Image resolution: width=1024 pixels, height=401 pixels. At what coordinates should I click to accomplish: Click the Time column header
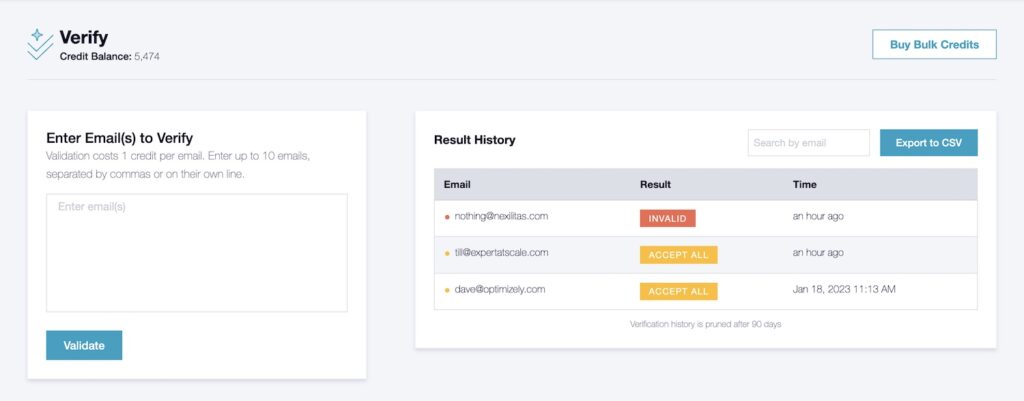[805, 185]
